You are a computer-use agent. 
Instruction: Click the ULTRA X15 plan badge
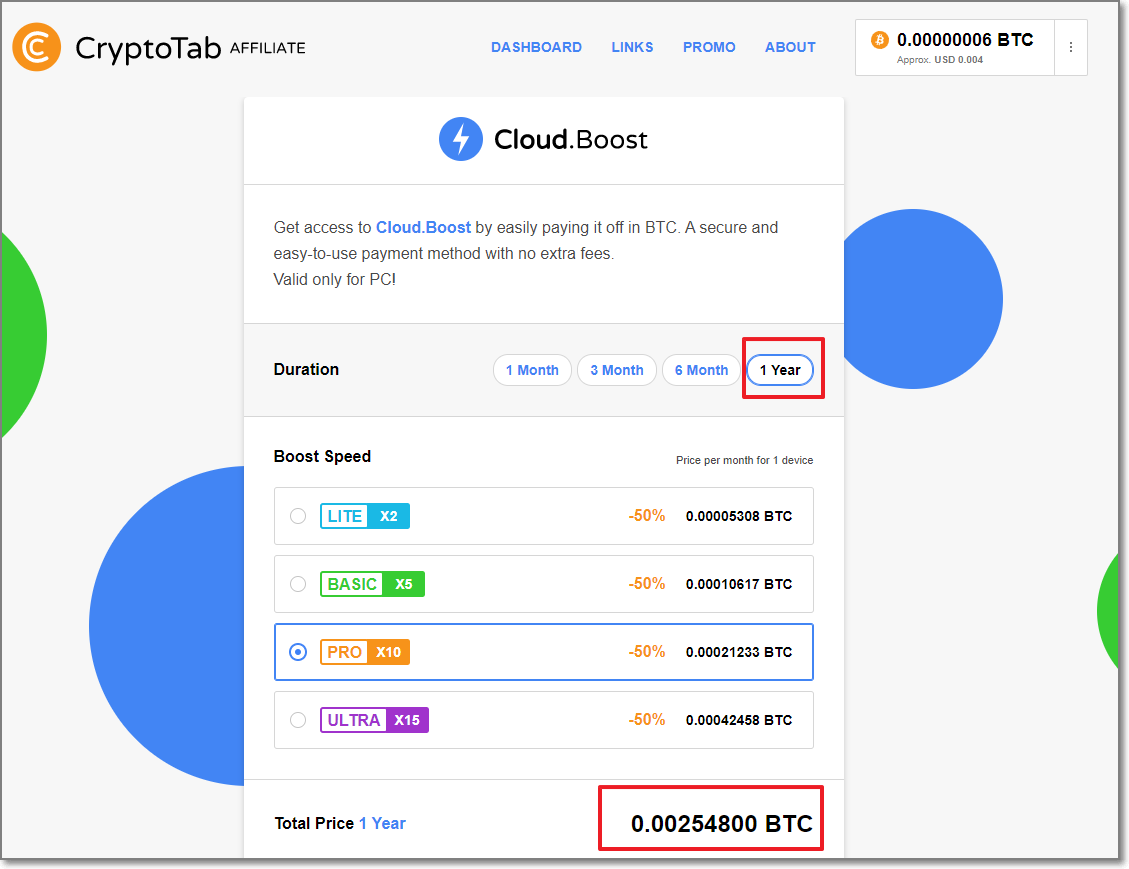(374, 720)
